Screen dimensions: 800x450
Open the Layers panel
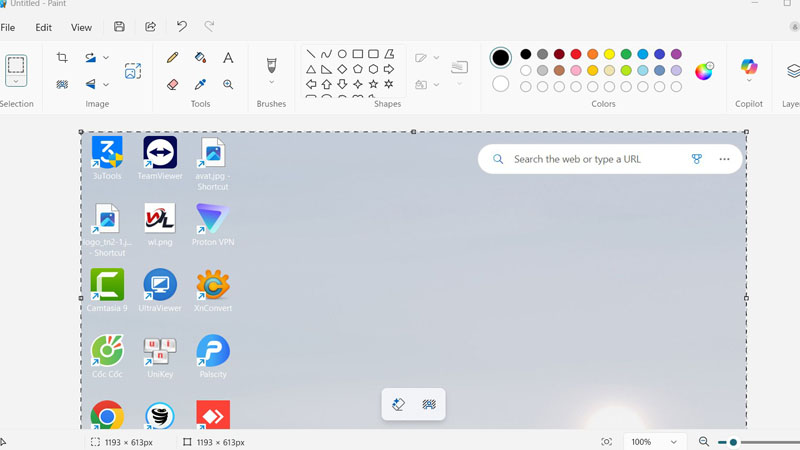point(793,71)
